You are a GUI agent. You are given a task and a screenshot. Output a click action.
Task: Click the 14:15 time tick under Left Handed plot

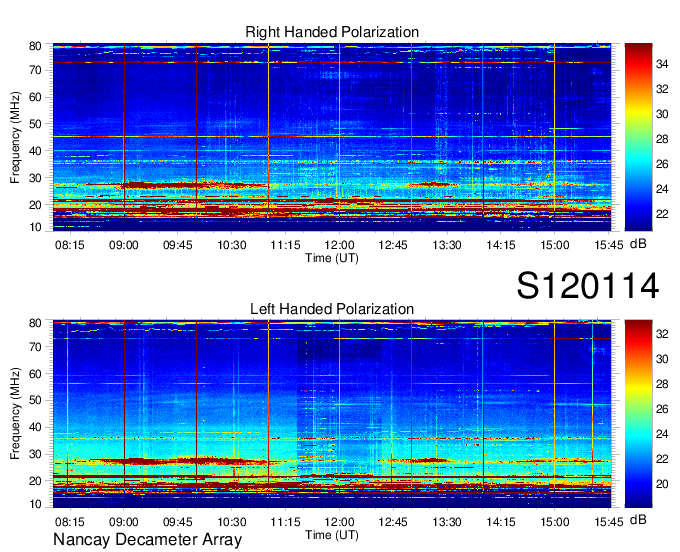point(500,522)
